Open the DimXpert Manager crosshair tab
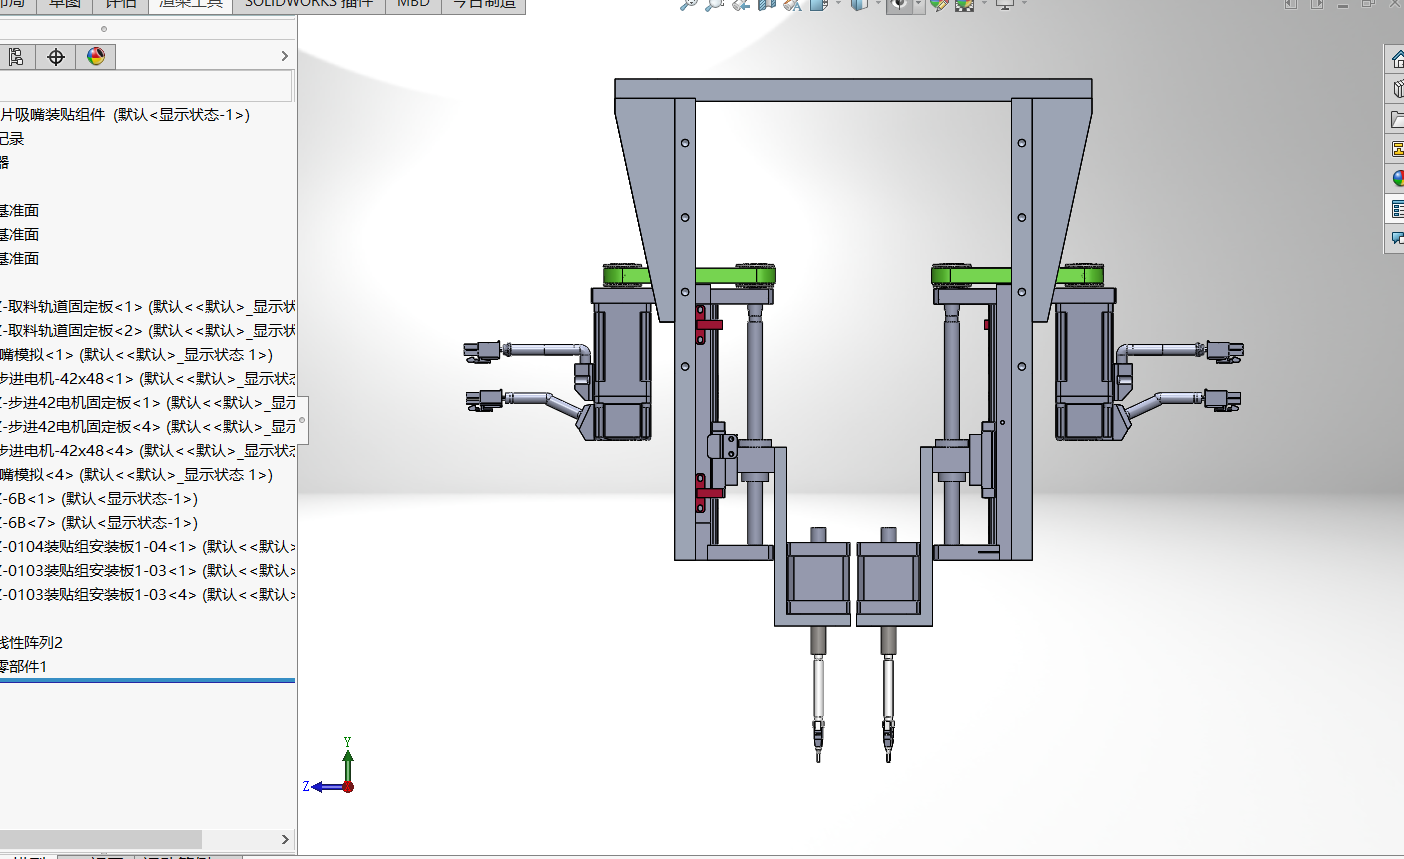Viewport: 1404px width, 859px height. [x=56, y=57]
